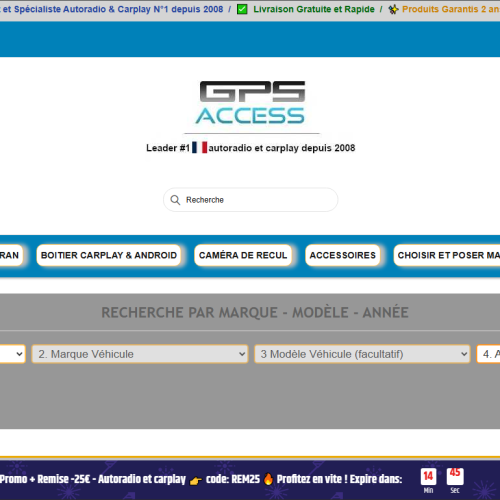Click the French flag icon in tagline
Viewport: 500px width, 500px height.
coord(199,147)
